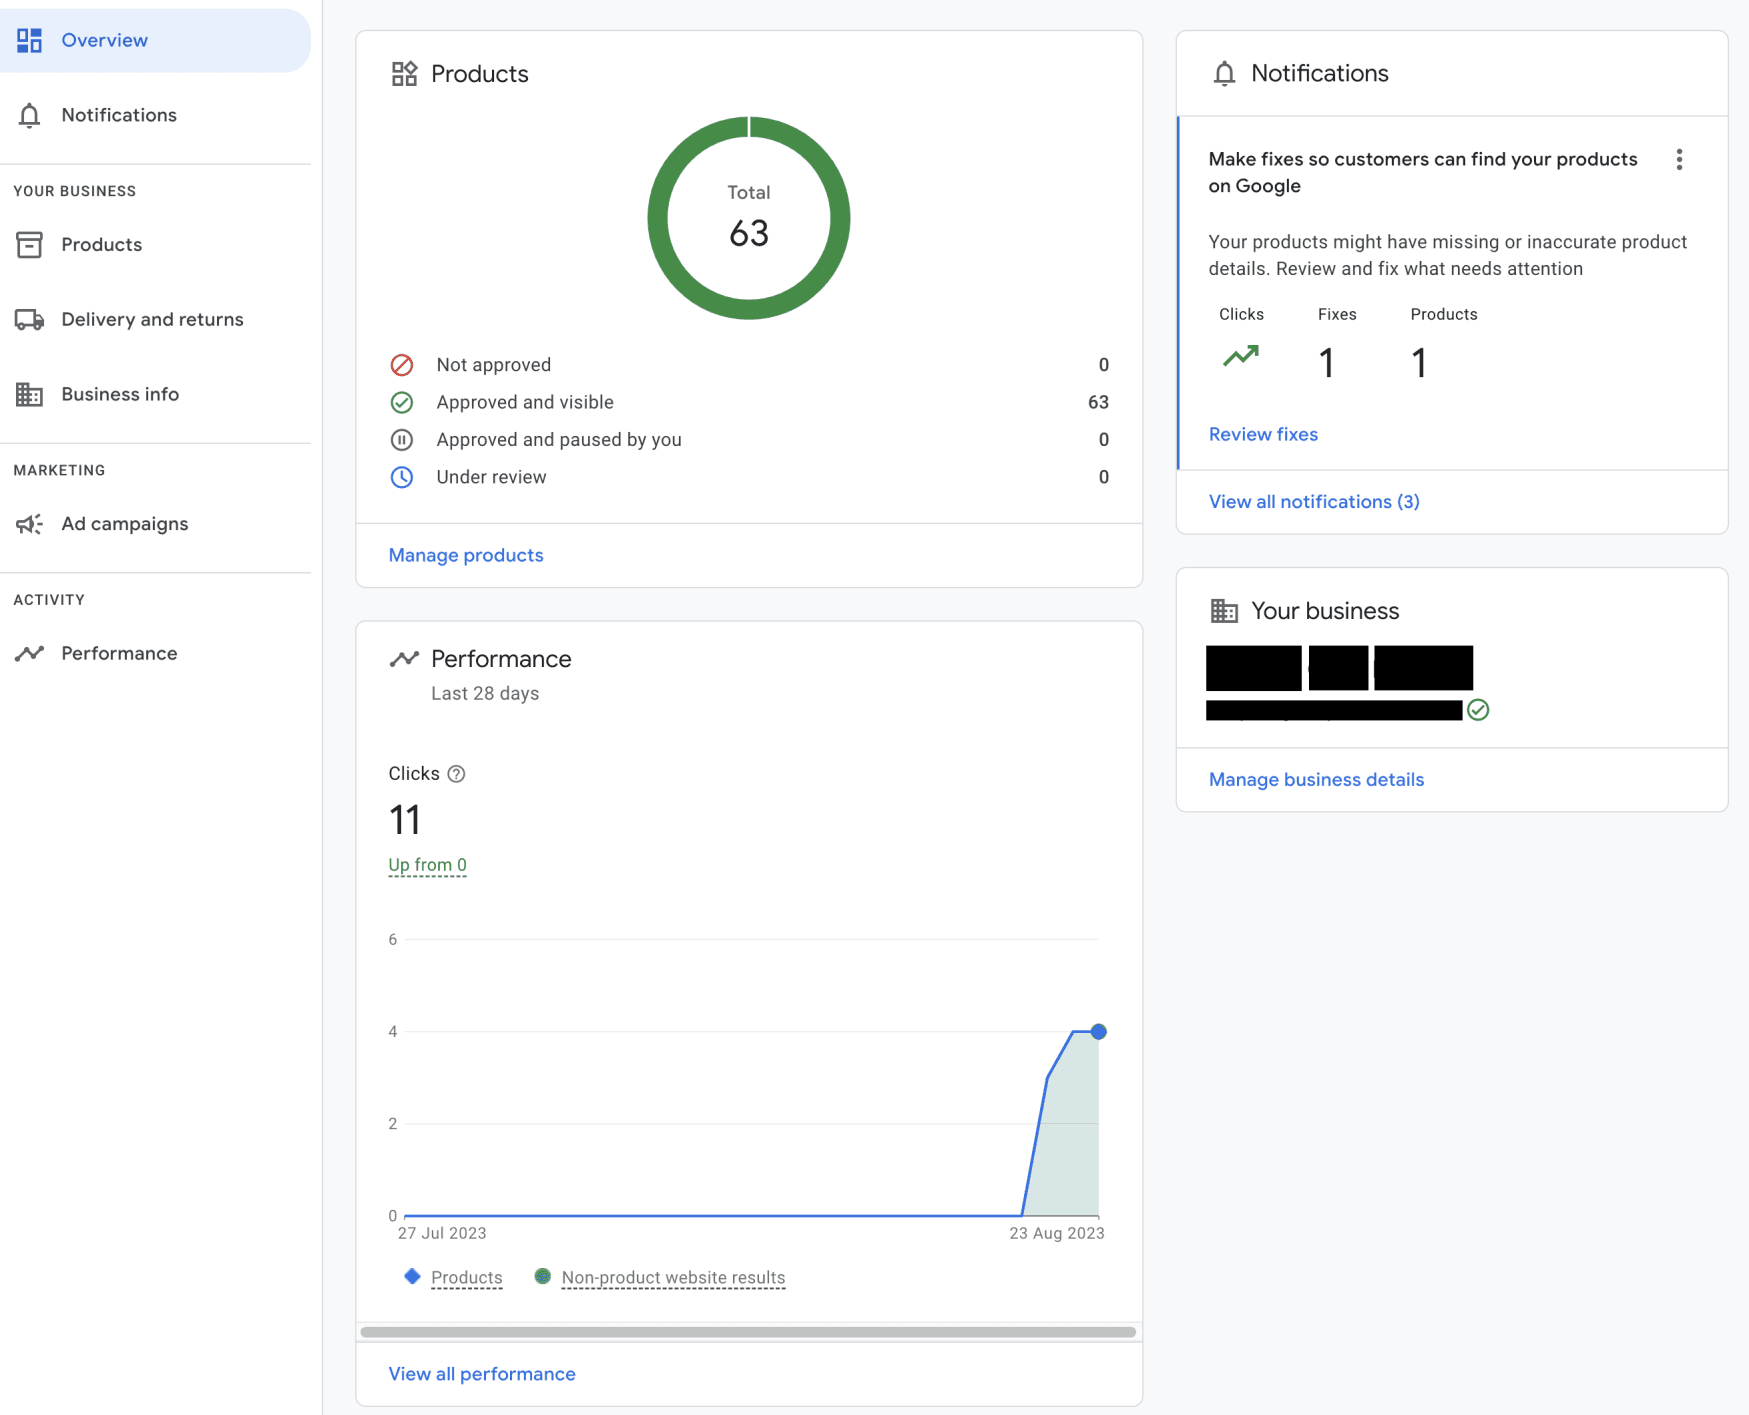Click the Overview dashboard grid icon
The width and height of the screenshot is (1749, 1415).
pos(29,39)
